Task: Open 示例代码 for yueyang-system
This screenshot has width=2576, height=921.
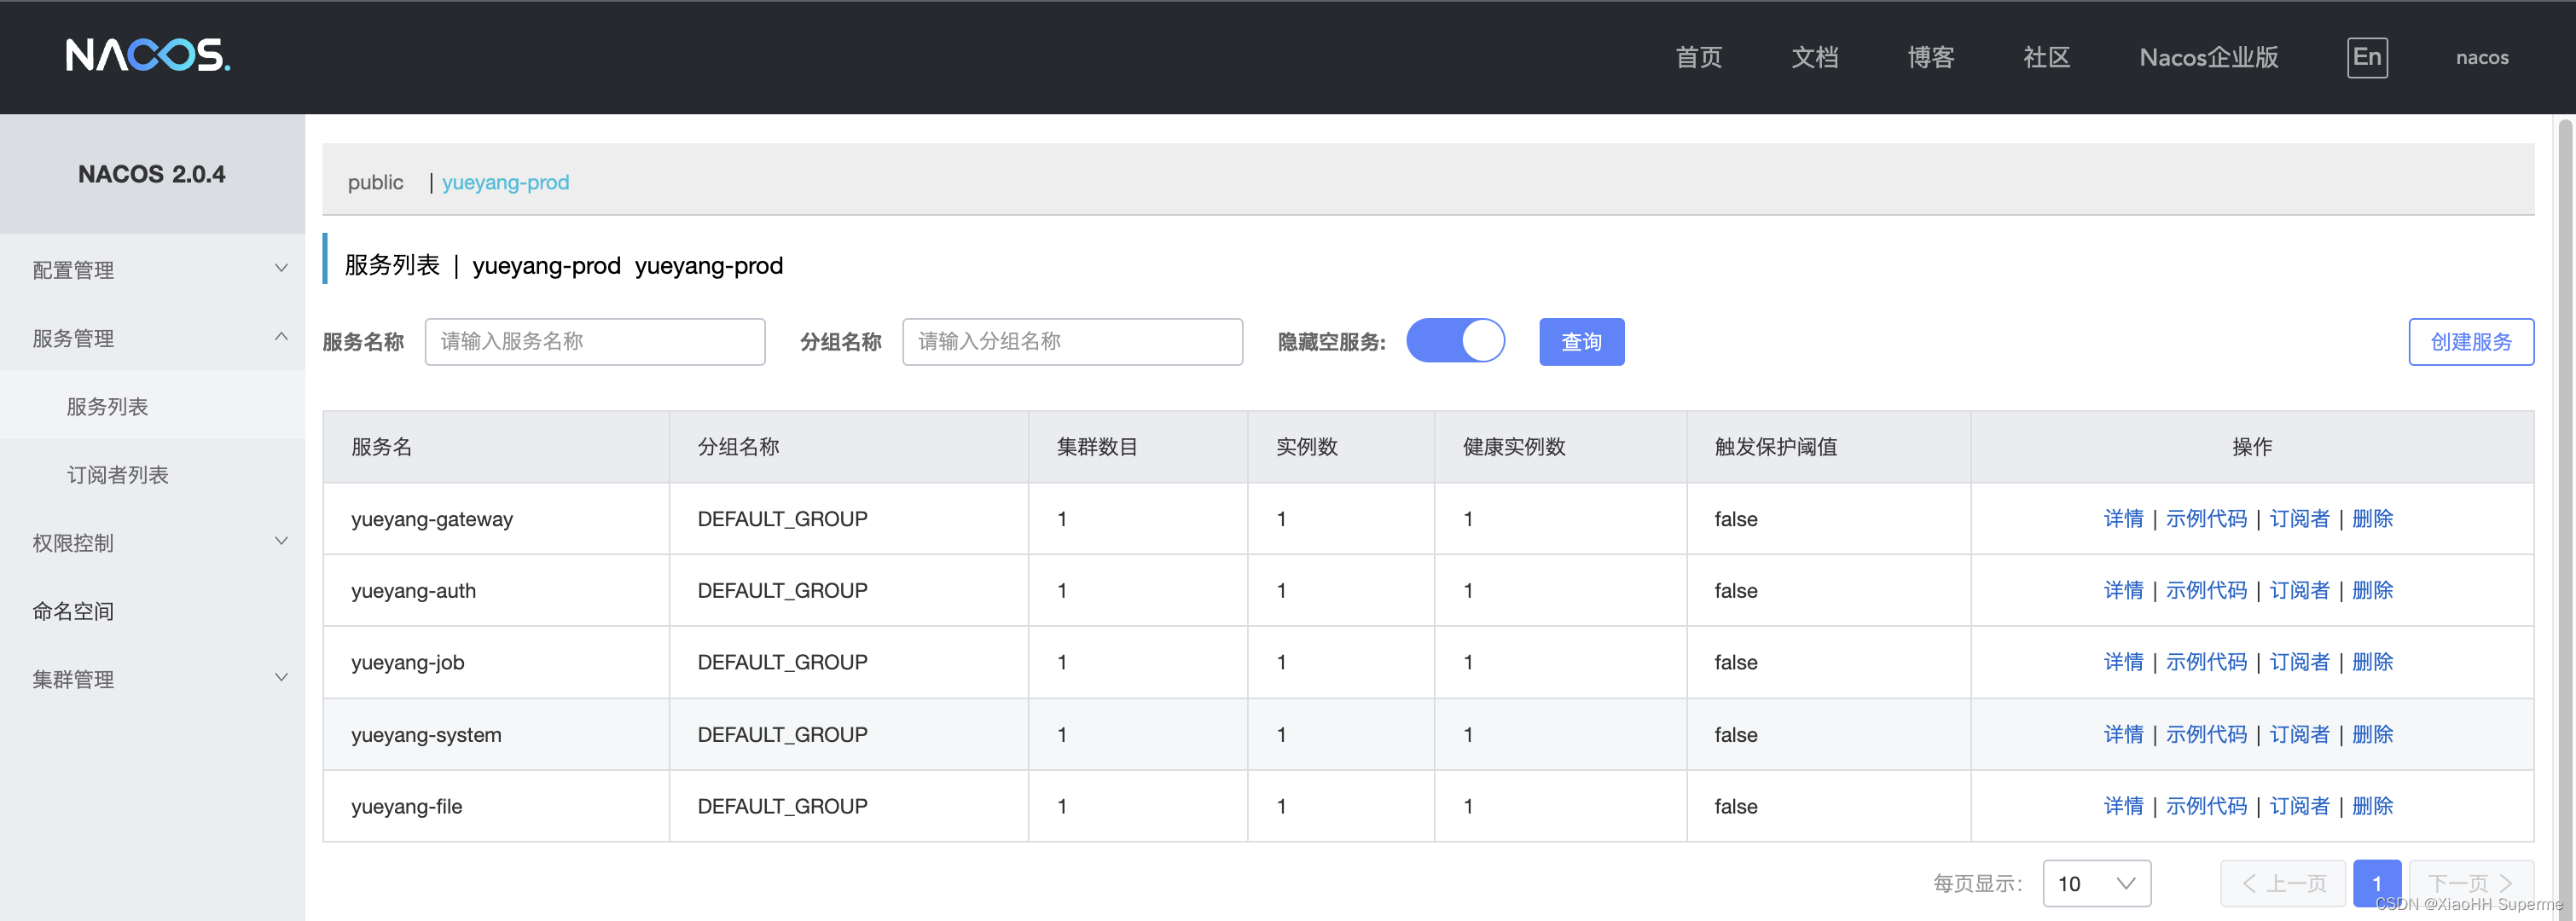Action: tap(2205, 734)
